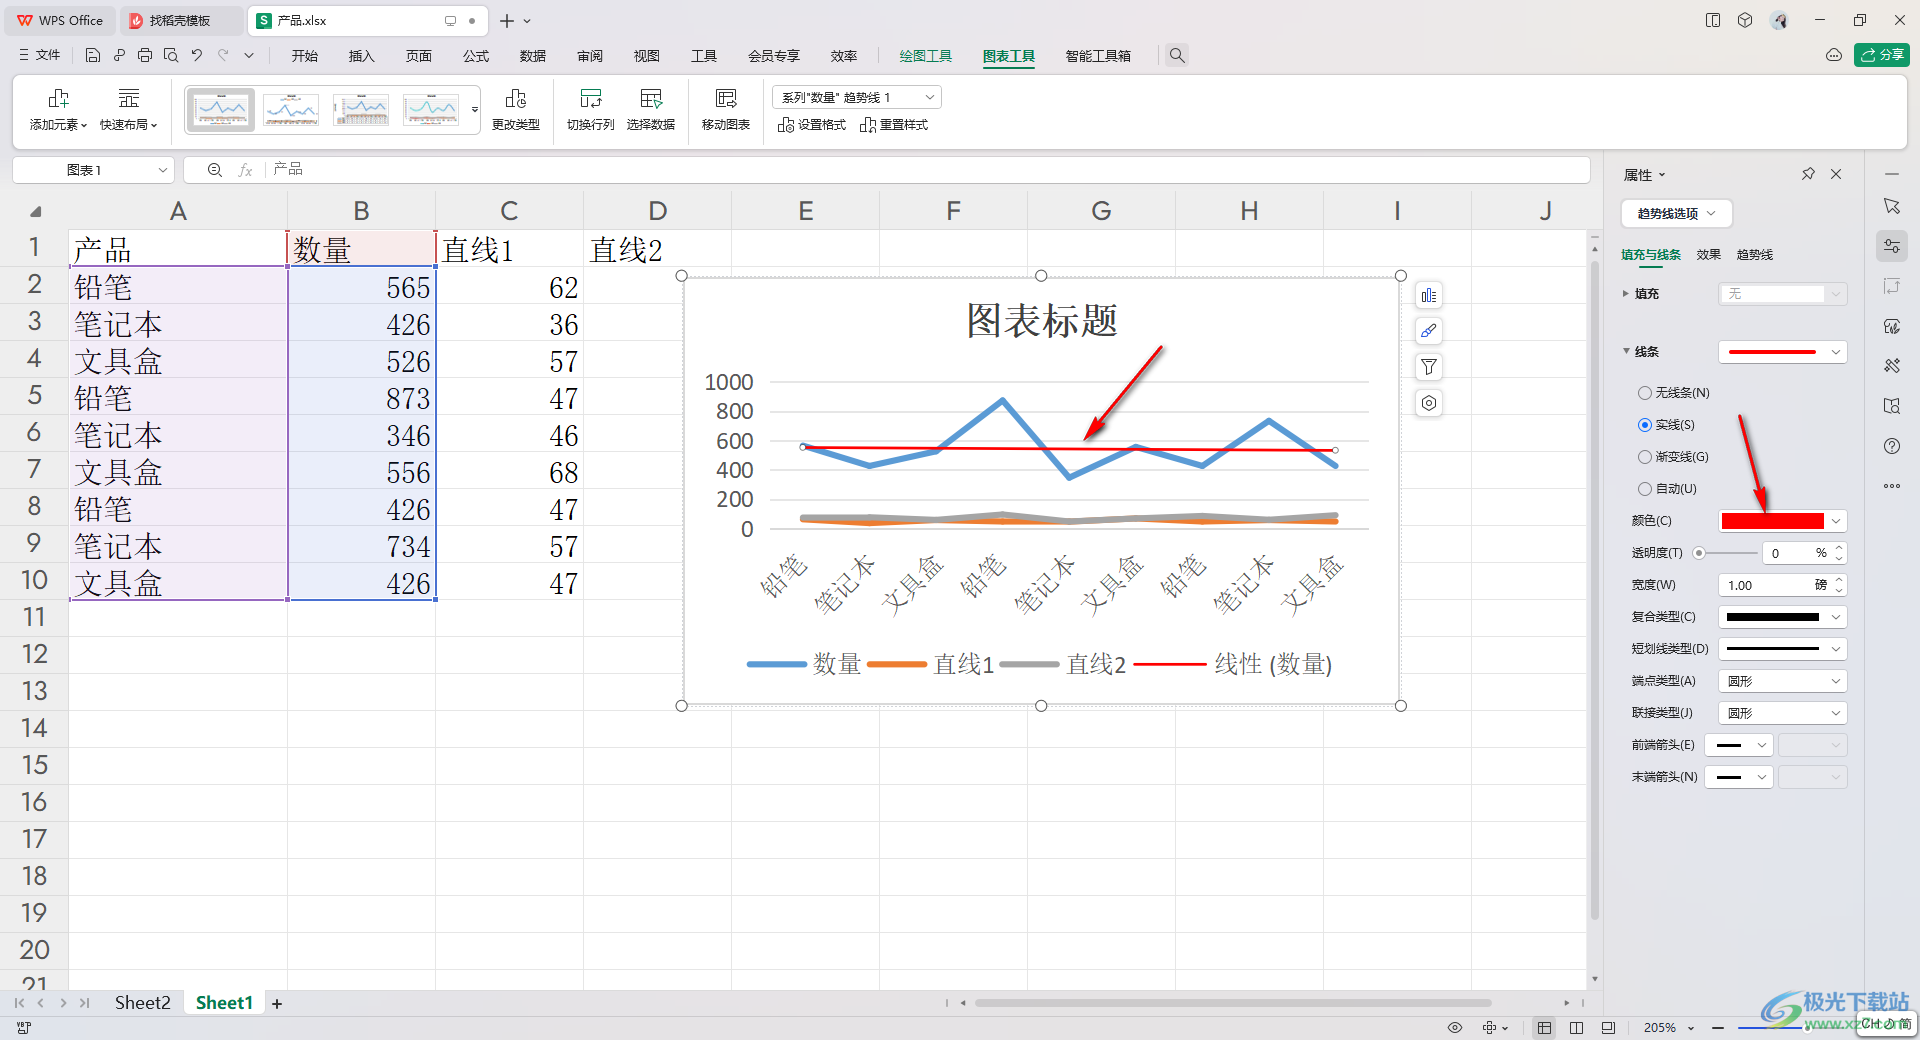Image resolution: width=1920 pixels, height=1040 pixels.
Task: Open the Insert ribbon tab
Action: point(361,56)
